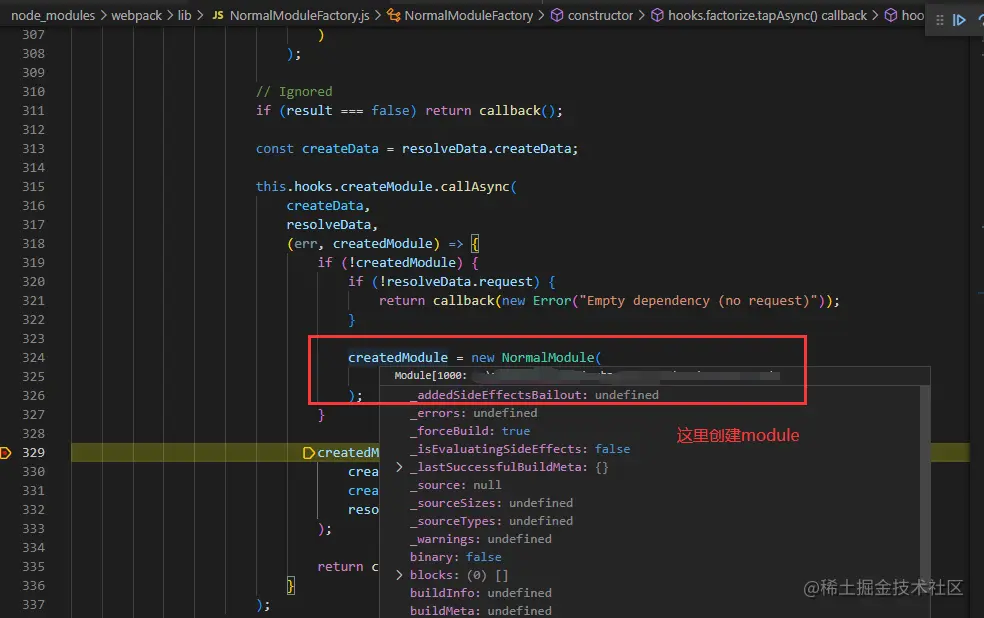Expand _lastSuccessfulBuildMeta property in hover
Viewport: 984px width, 618px height.
[399, 467]
